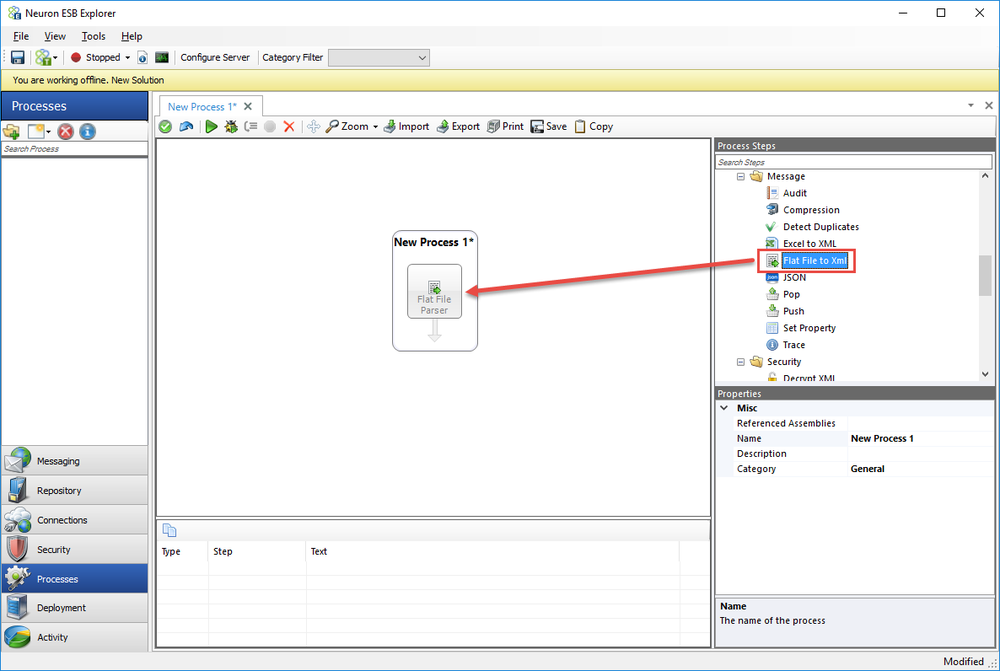The image size is (1000, 671).
Task: Open the new process dropdown arrow
Action: pyautogui.click(x=48, y=131)
